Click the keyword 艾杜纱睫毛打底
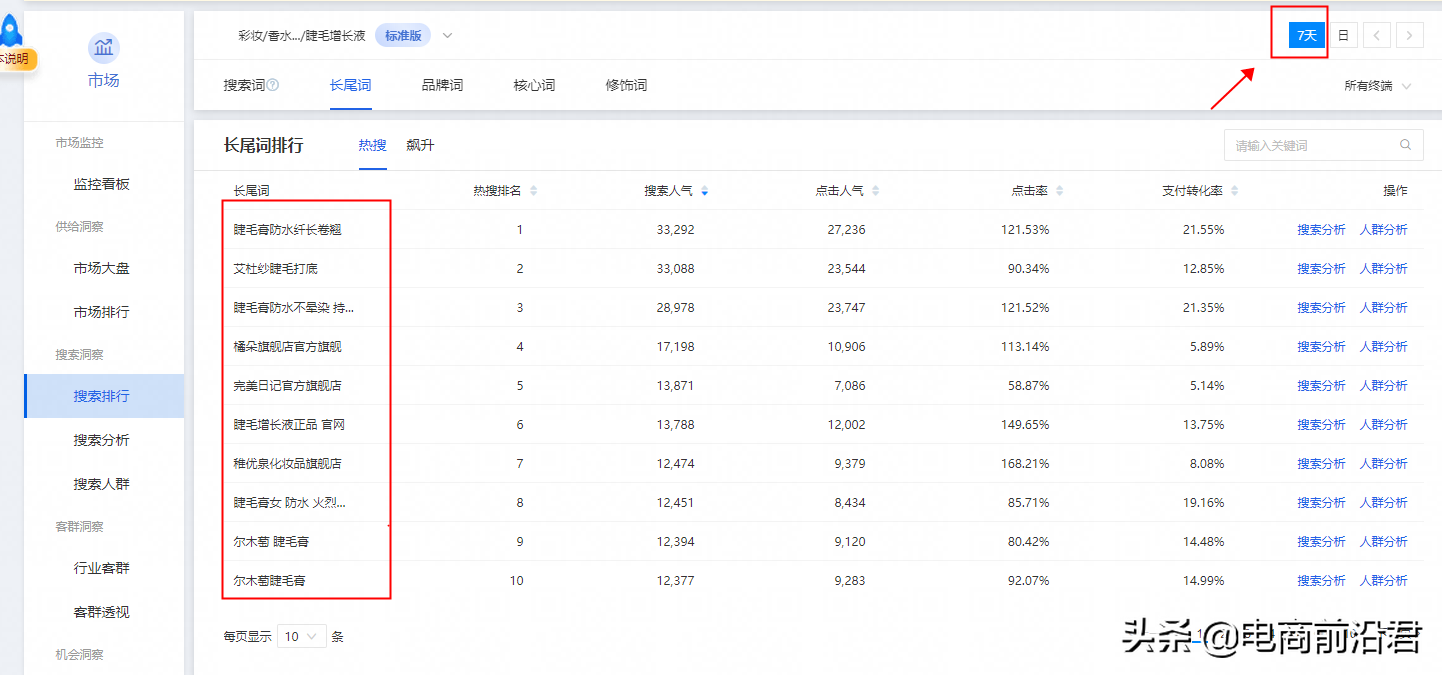The height and width of the screenshot is (675, 1442). tap(276, 269)
